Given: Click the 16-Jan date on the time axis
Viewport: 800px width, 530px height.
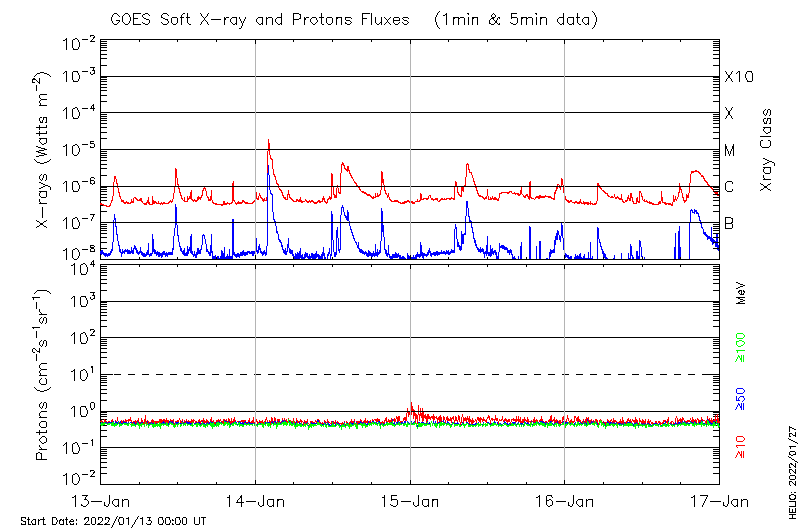Looking at the screenshot, I should click(565, 500).
